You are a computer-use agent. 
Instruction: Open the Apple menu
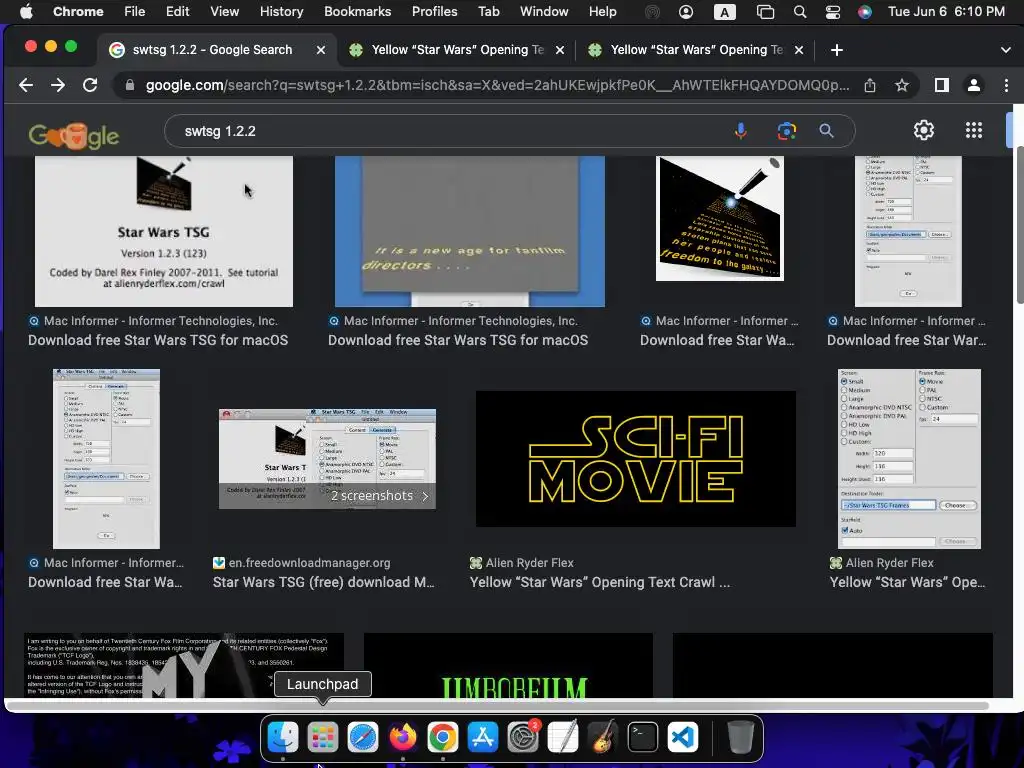click(x=26, y=12)
